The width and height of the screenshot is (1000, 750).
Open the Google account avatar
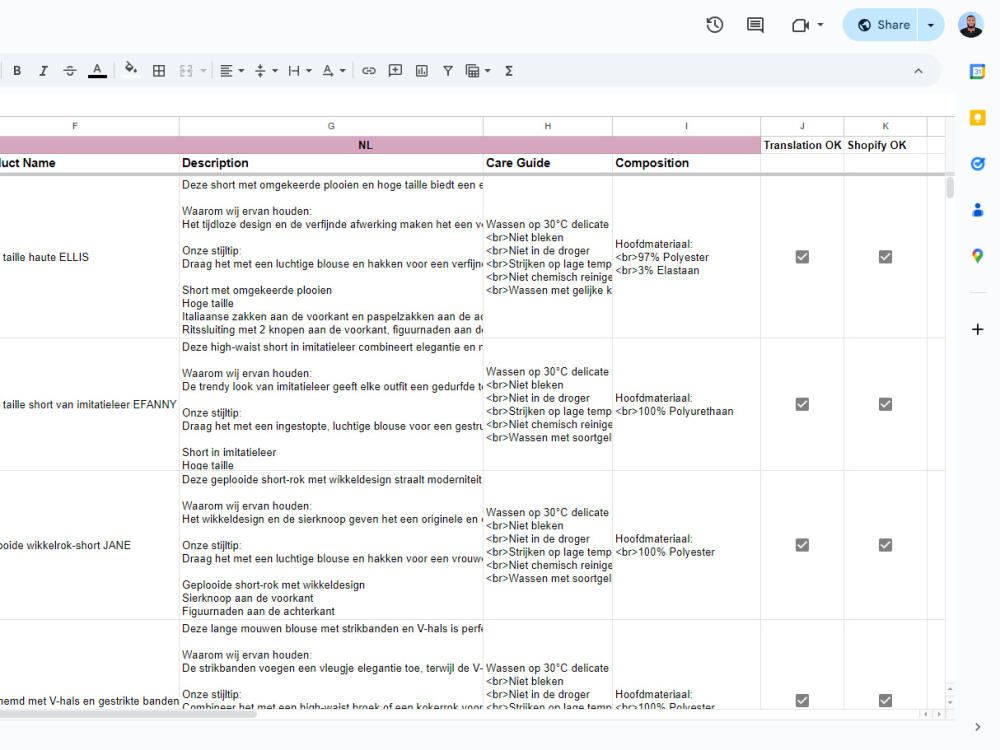coord(971,25)
